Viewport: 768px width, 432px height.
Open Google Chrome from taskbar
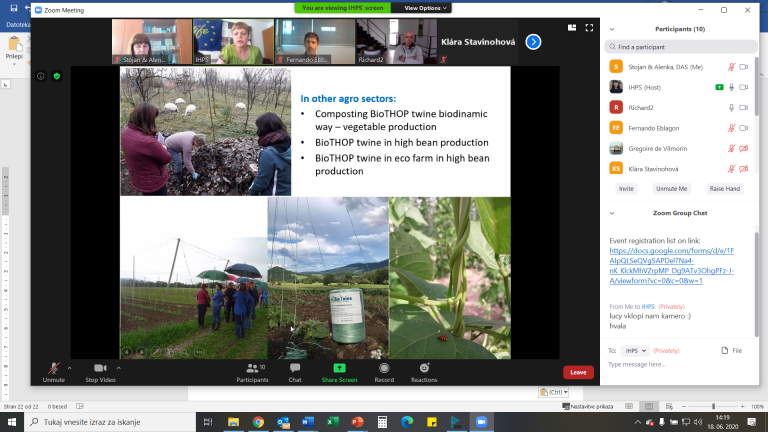tap(258, 422)
